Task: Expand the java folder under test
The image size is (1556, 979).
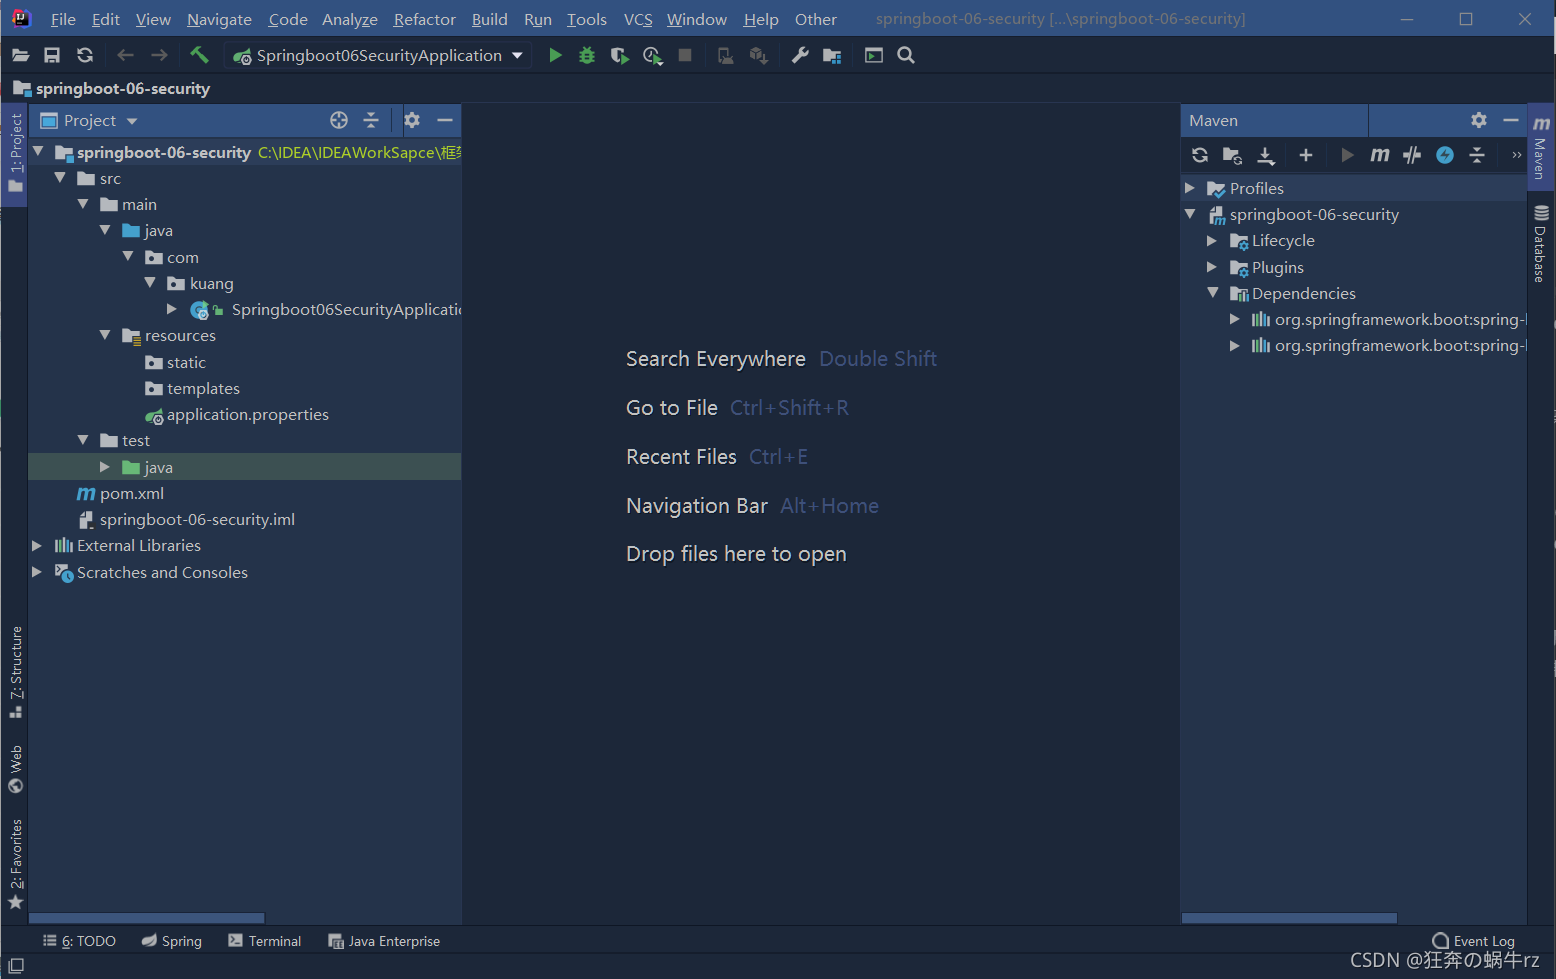Action: [x=105, y=467]
